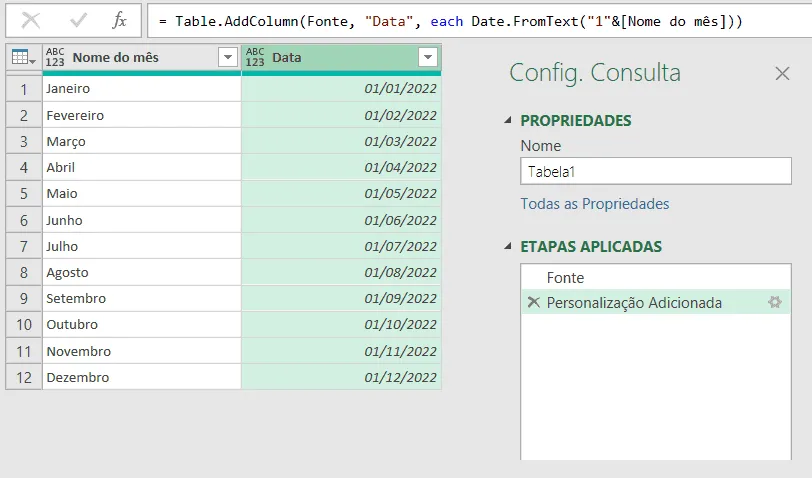Confirm formula with the checkmark icon

click(79, 20)
